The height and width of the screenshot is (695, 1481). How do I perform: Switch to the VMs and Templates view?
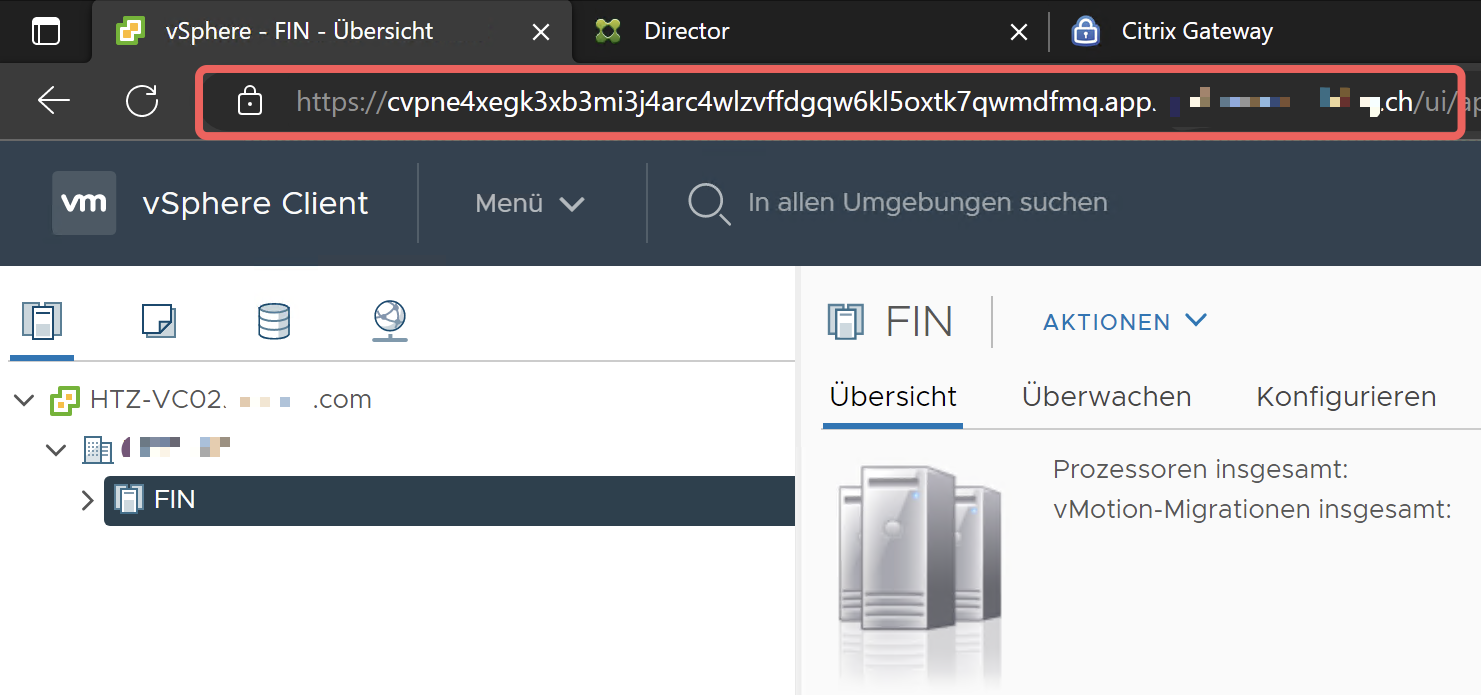click(157, 320)
